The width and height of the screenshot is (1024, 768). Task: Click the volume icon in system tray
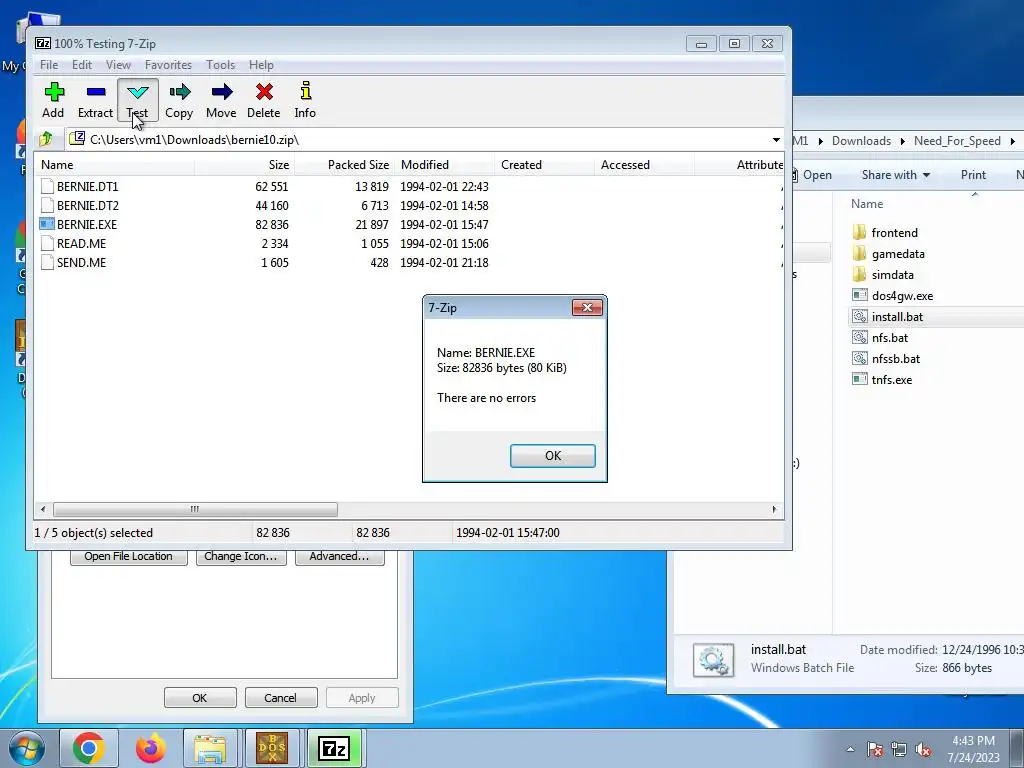point(923,750)
